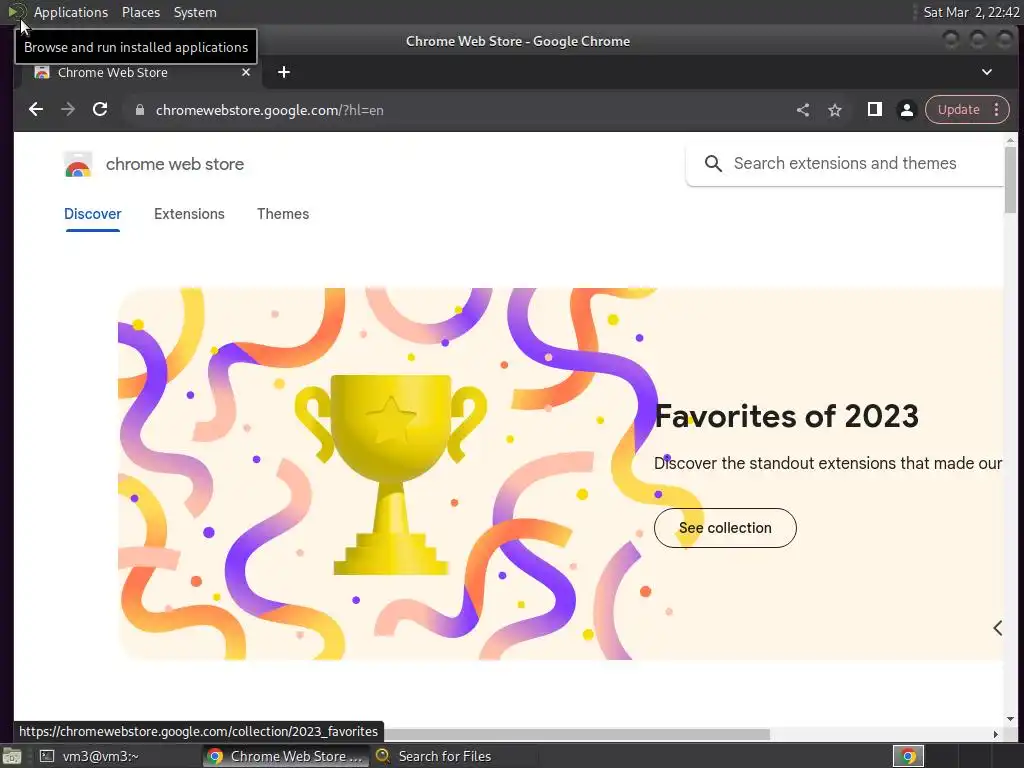Click the padlock site info icon
This screenshot has width=1024, height=768.
click(x=140, y=110)
